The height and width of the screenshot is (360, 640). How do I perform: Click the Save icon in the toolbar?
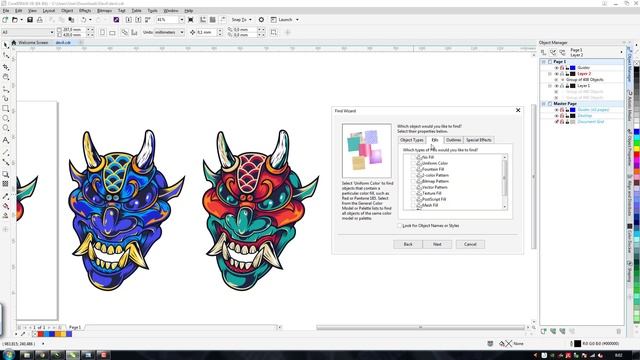tap(30, 20)
